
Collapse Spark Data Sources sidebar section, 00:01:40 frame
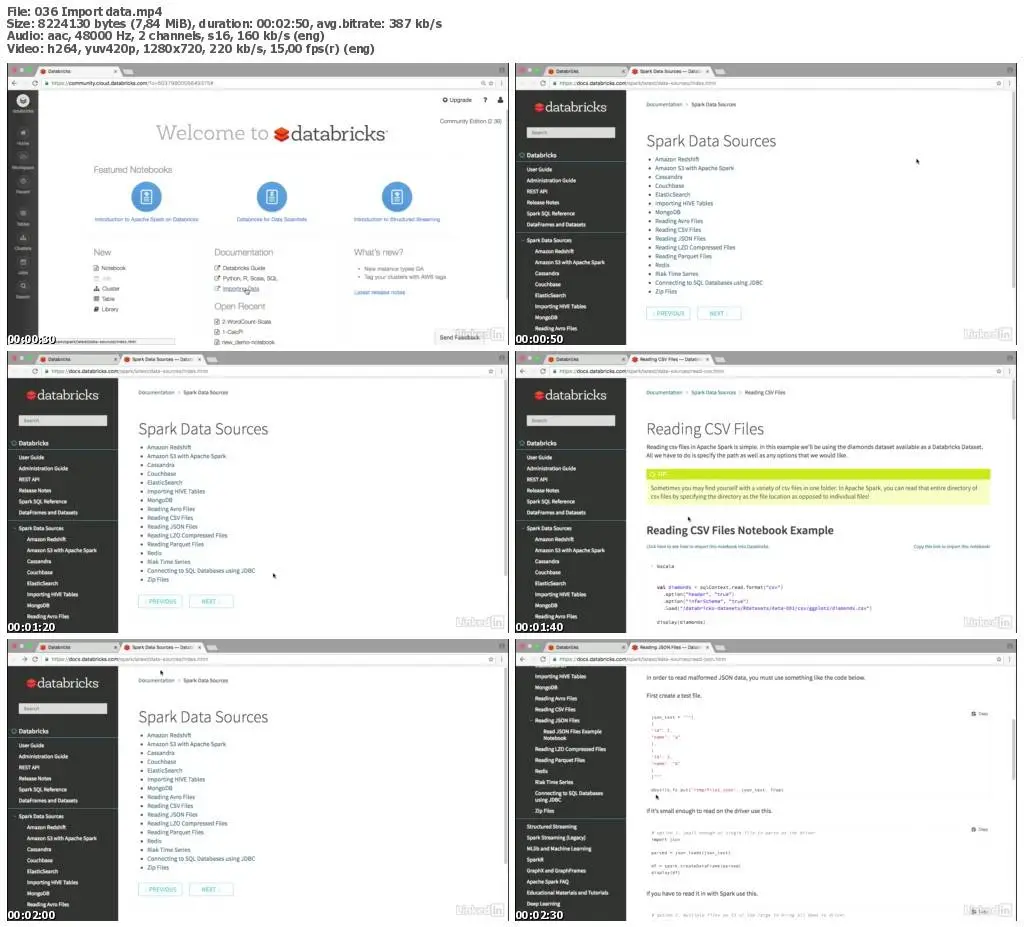522,529
